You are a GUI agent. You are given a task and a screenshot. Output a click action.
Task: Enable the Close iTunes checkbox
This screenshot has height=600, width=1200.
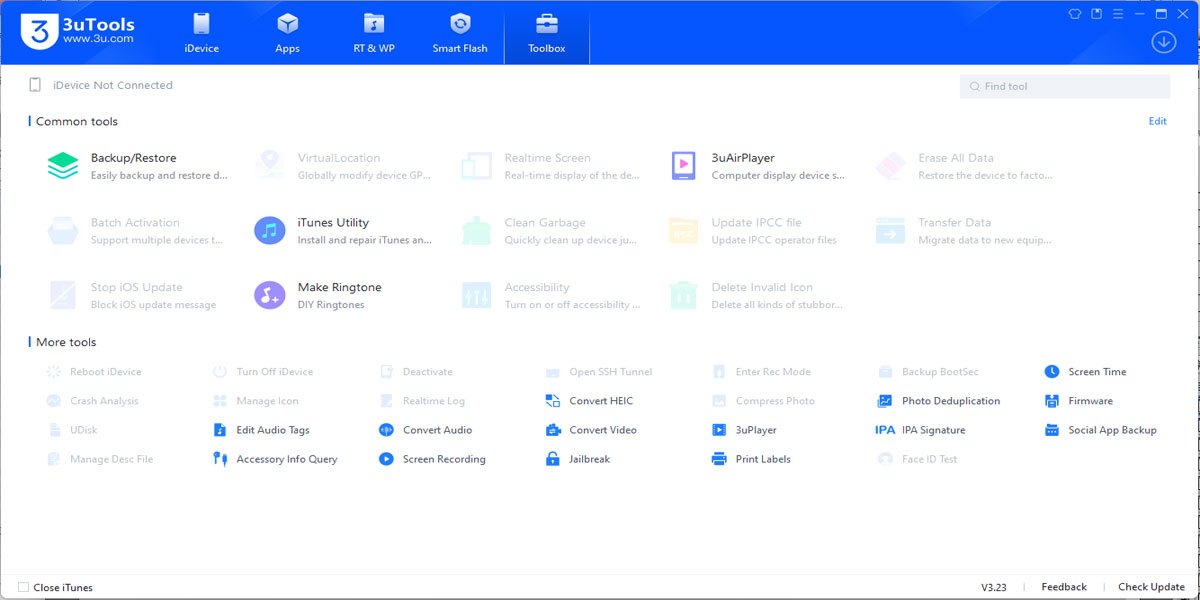pyautogui.click(x=23, y=587)
